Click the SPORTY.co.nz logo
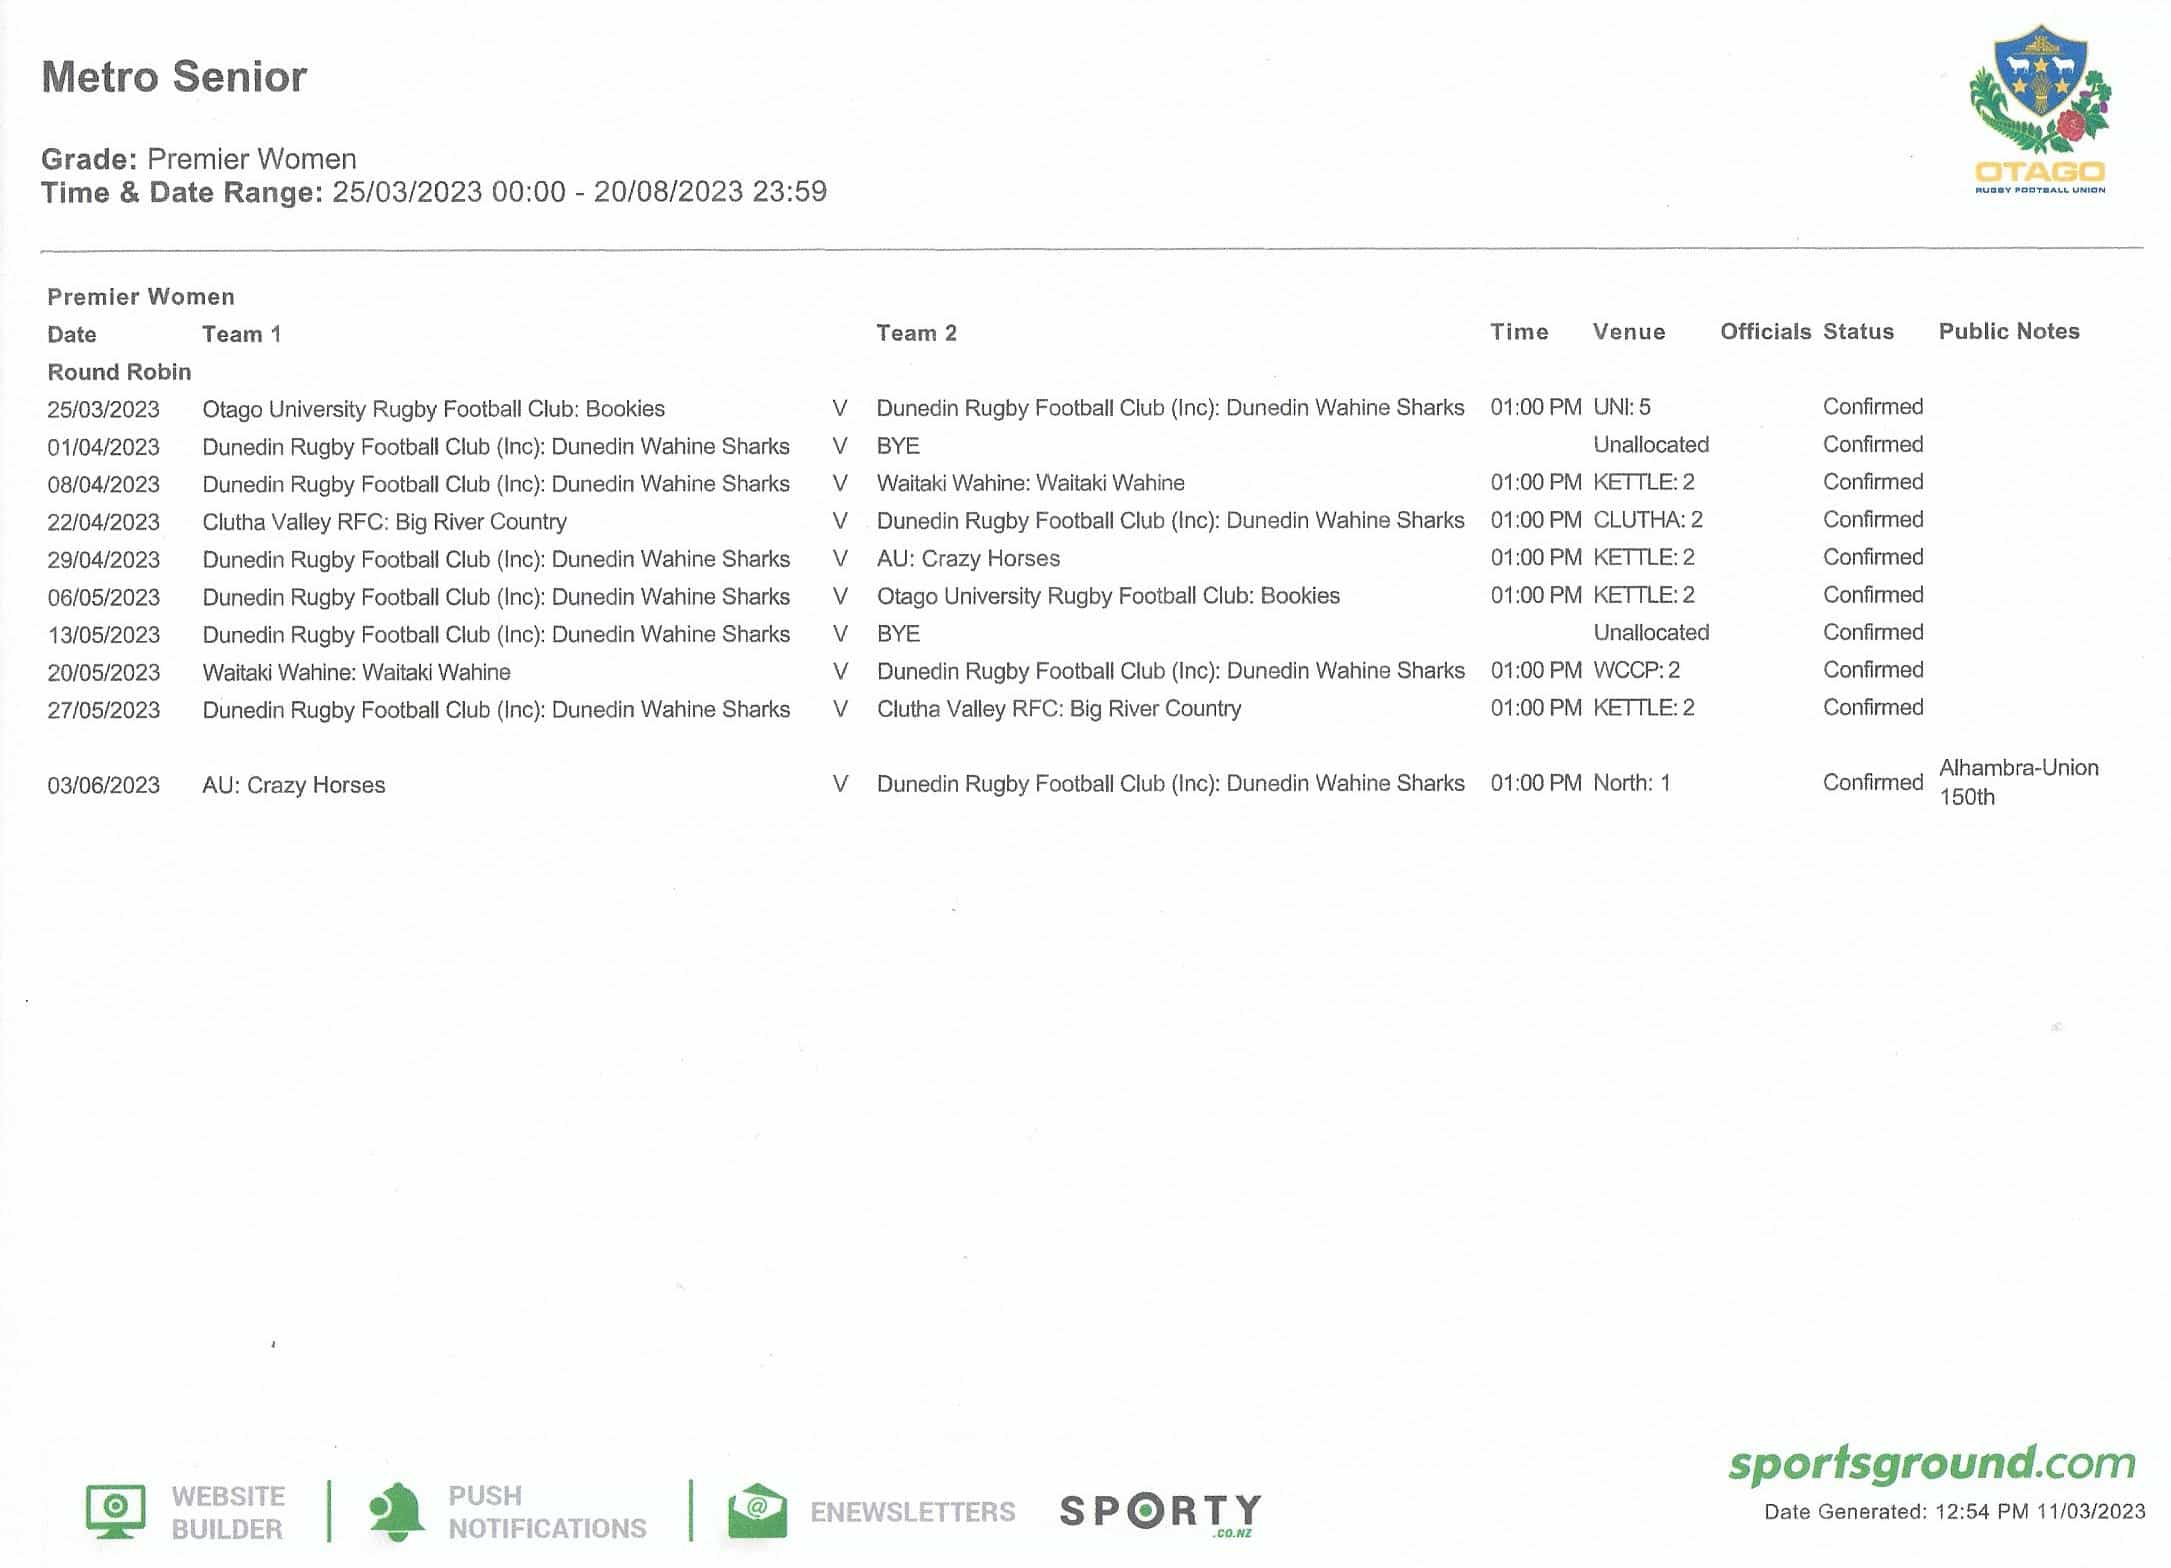The width and height of the screenshot is (2171, 1568). 1160,1512
